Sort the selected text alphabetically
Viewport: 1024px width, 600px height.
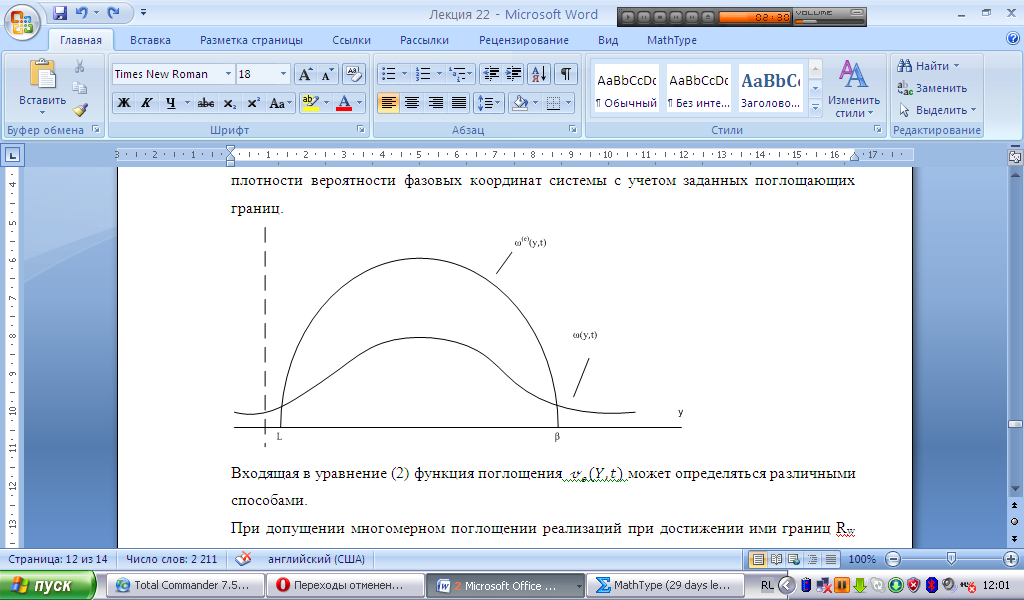(539, 74)
